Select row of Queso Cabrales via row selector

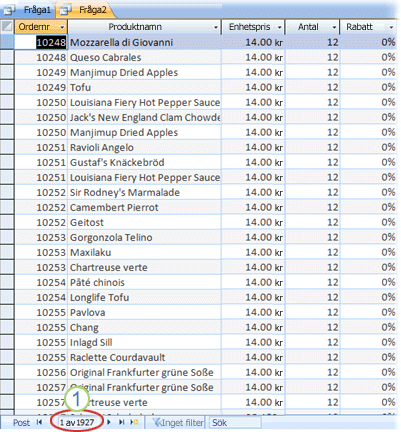[7, 57]
